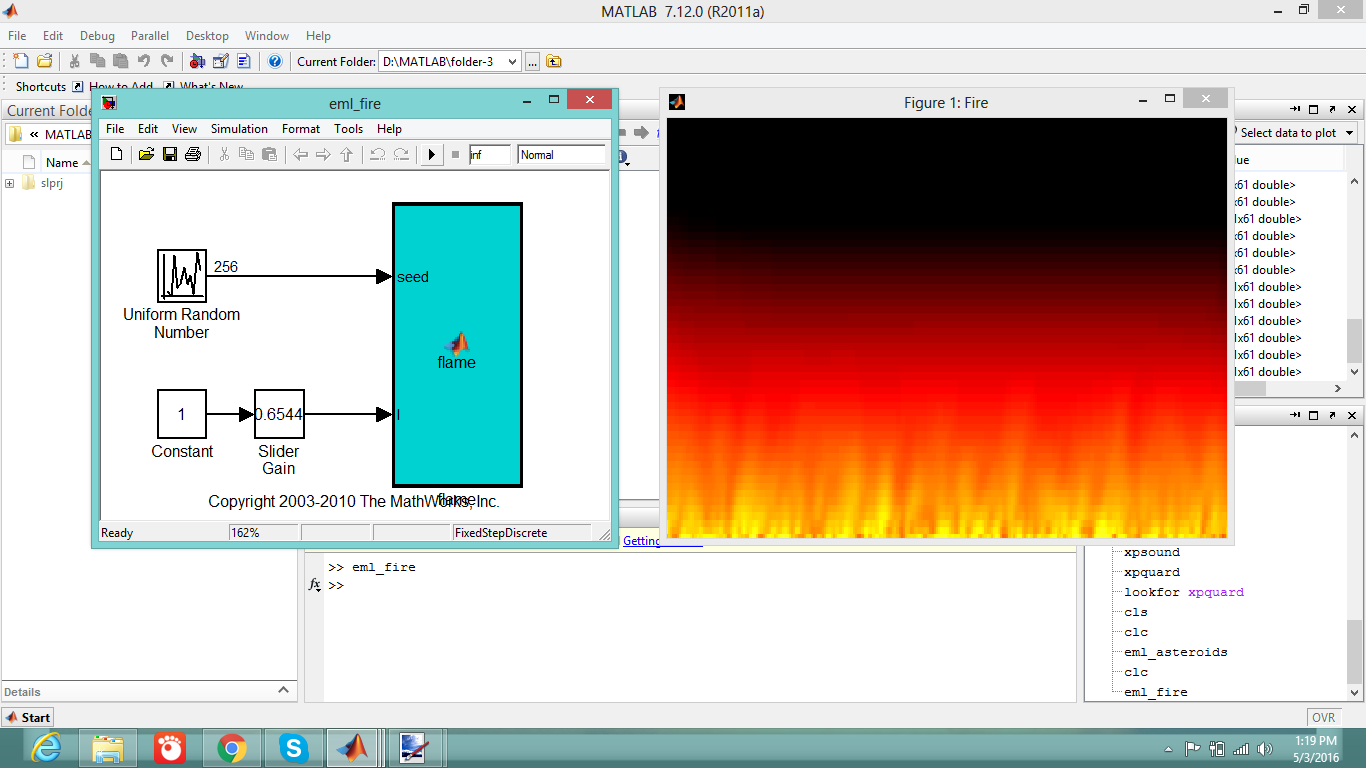Open Internet Explorer from taskbar
1366x768 pixels.
(46, 748)
